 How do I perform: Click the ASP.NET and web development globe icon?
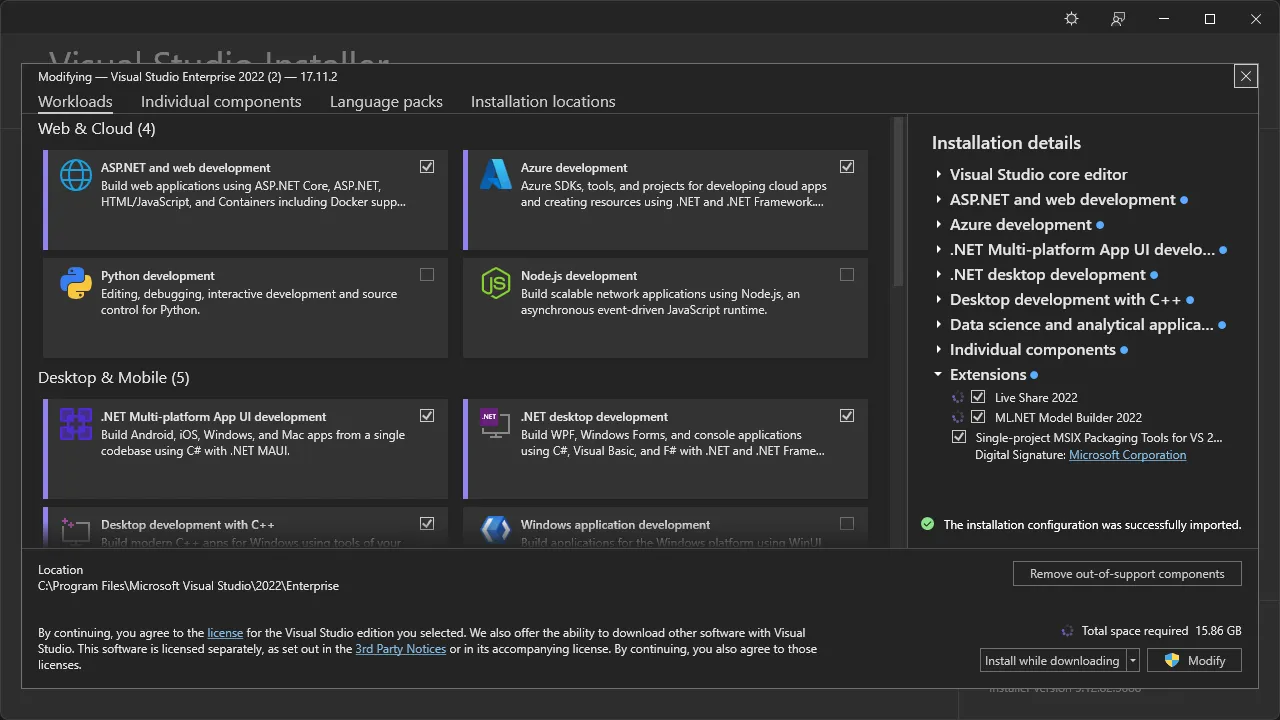(75, 174)
